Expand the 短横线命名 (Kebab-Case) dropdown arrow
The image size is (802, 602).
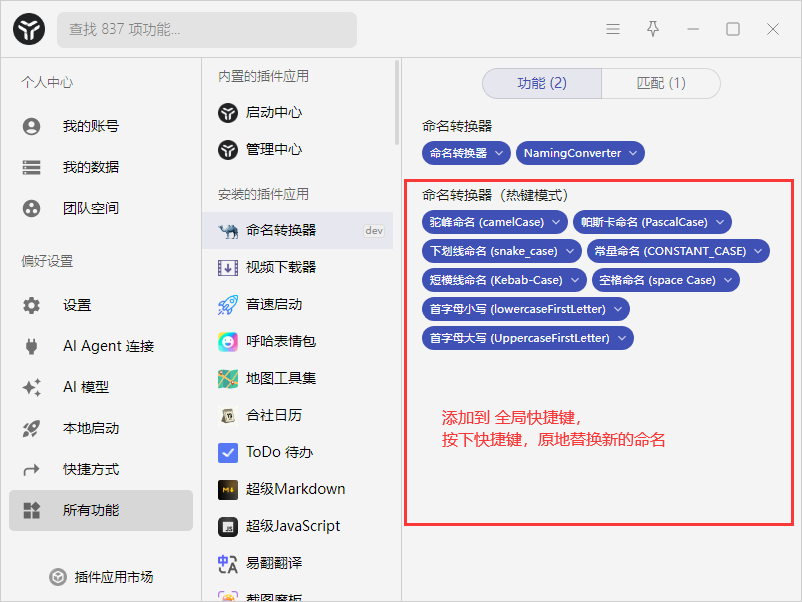(x=575, y=280)
